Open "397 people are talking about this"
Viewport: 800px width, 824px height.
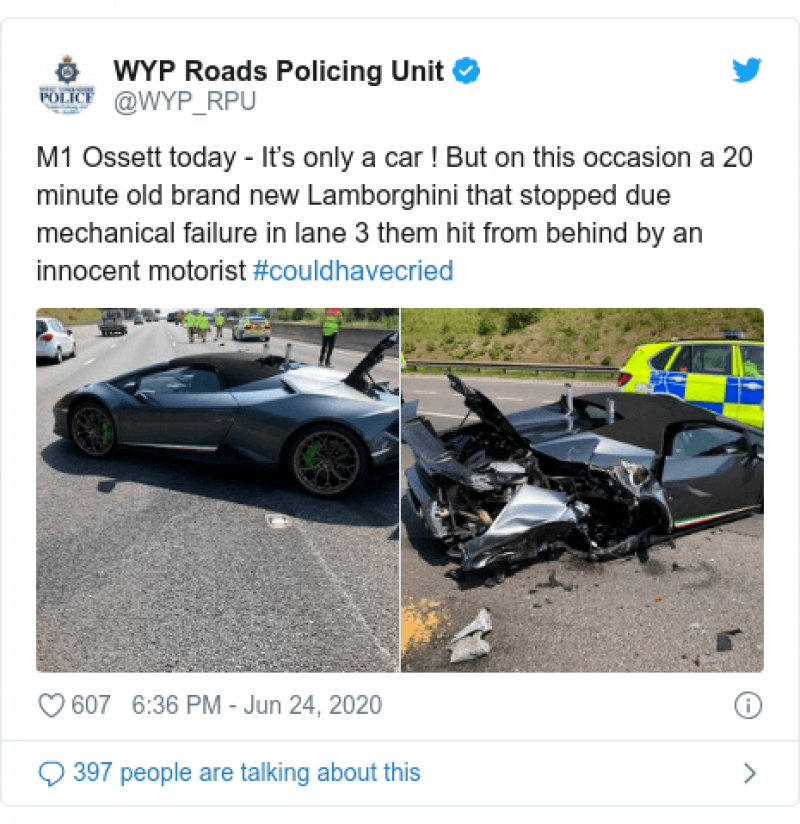(247, 773)
